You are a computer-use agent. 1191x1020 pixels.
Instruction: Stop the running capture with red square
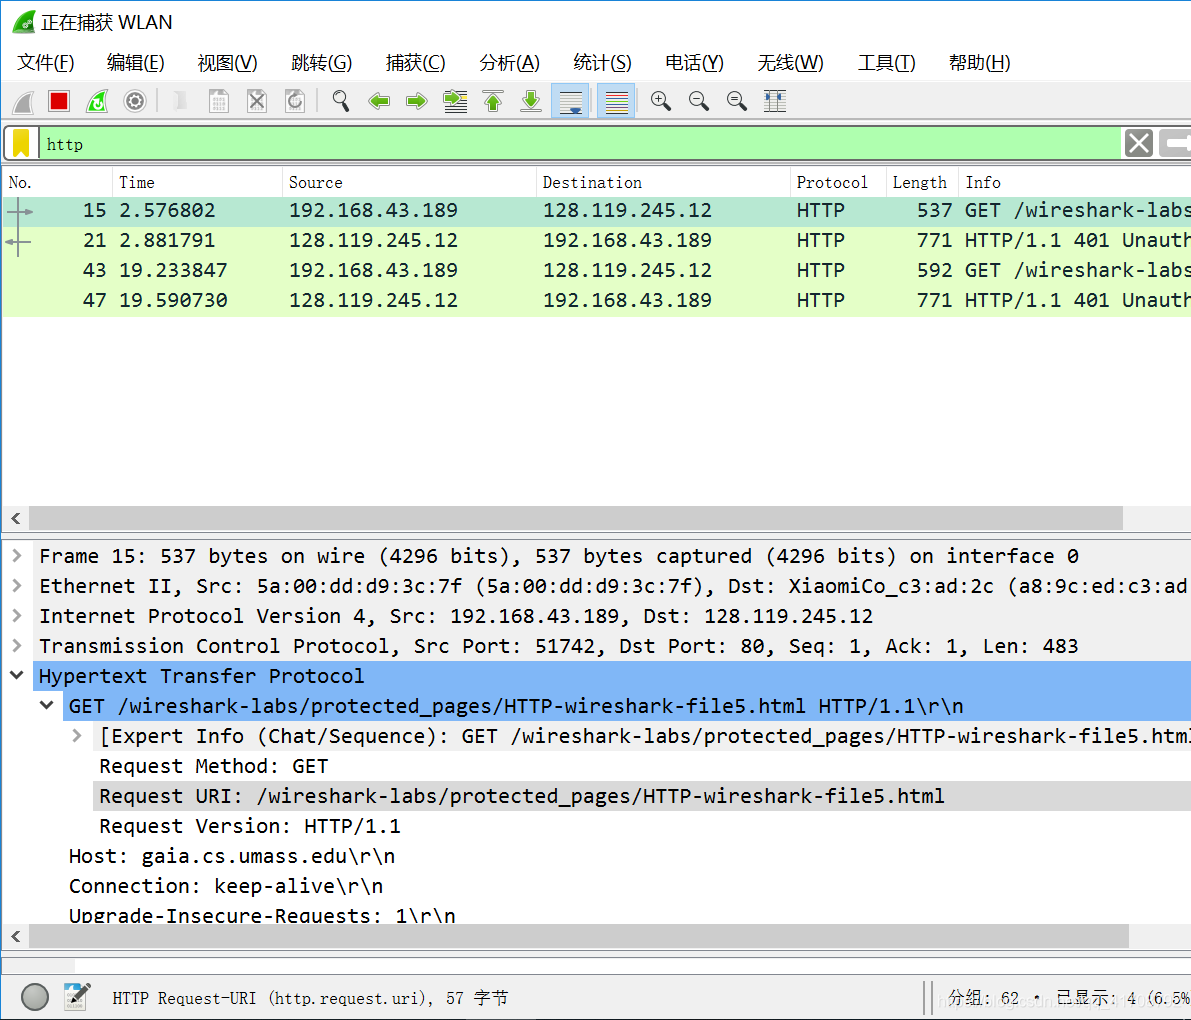coord(58,101)
